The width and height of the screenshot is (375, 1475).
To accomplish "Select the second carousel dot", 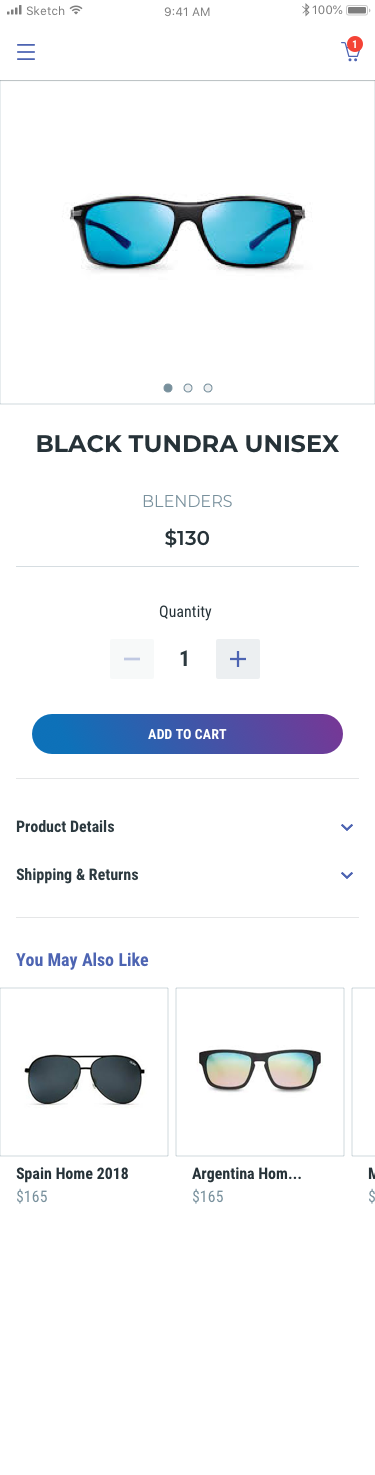I will pos(188,388).
